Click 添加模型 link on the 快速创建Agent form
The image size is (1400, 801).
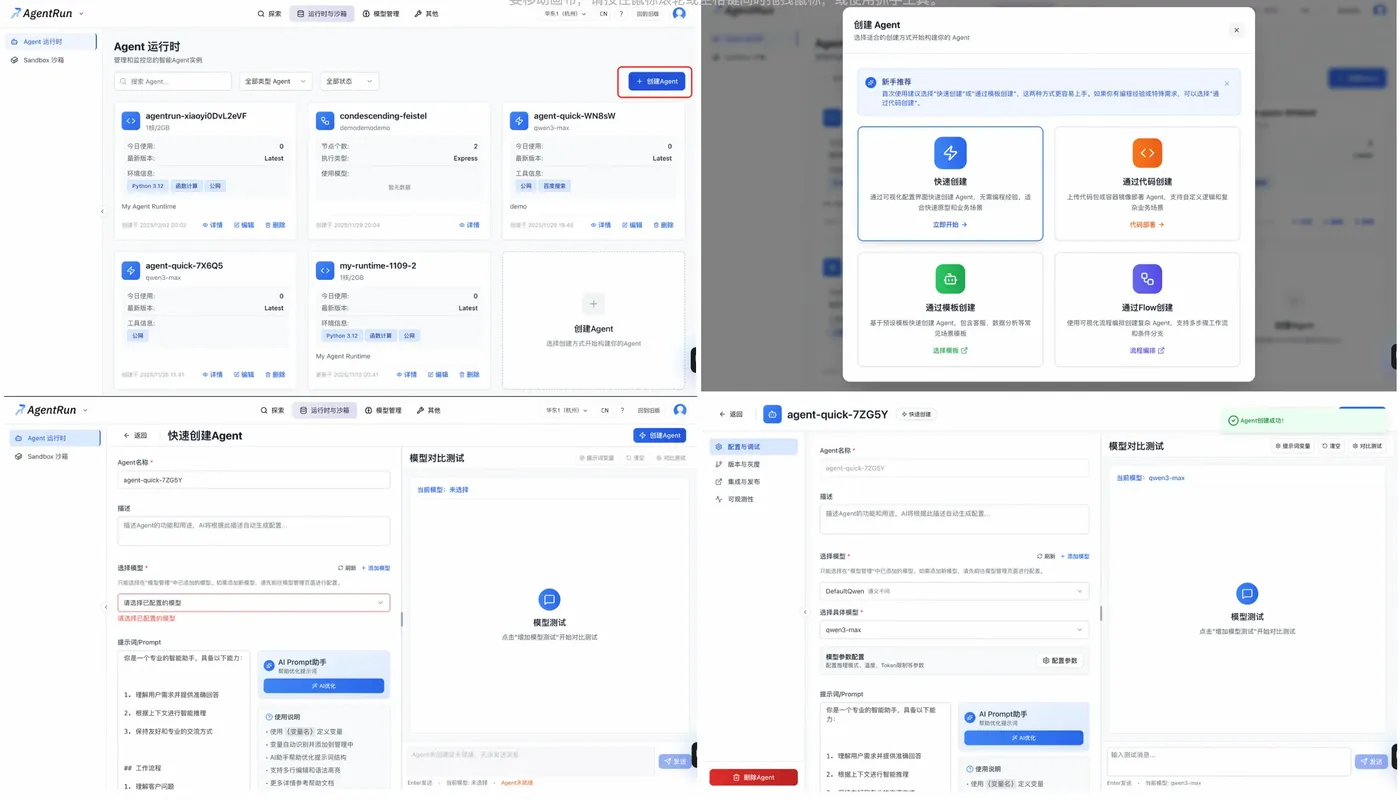pyautogui.click(x=376, y=568)
